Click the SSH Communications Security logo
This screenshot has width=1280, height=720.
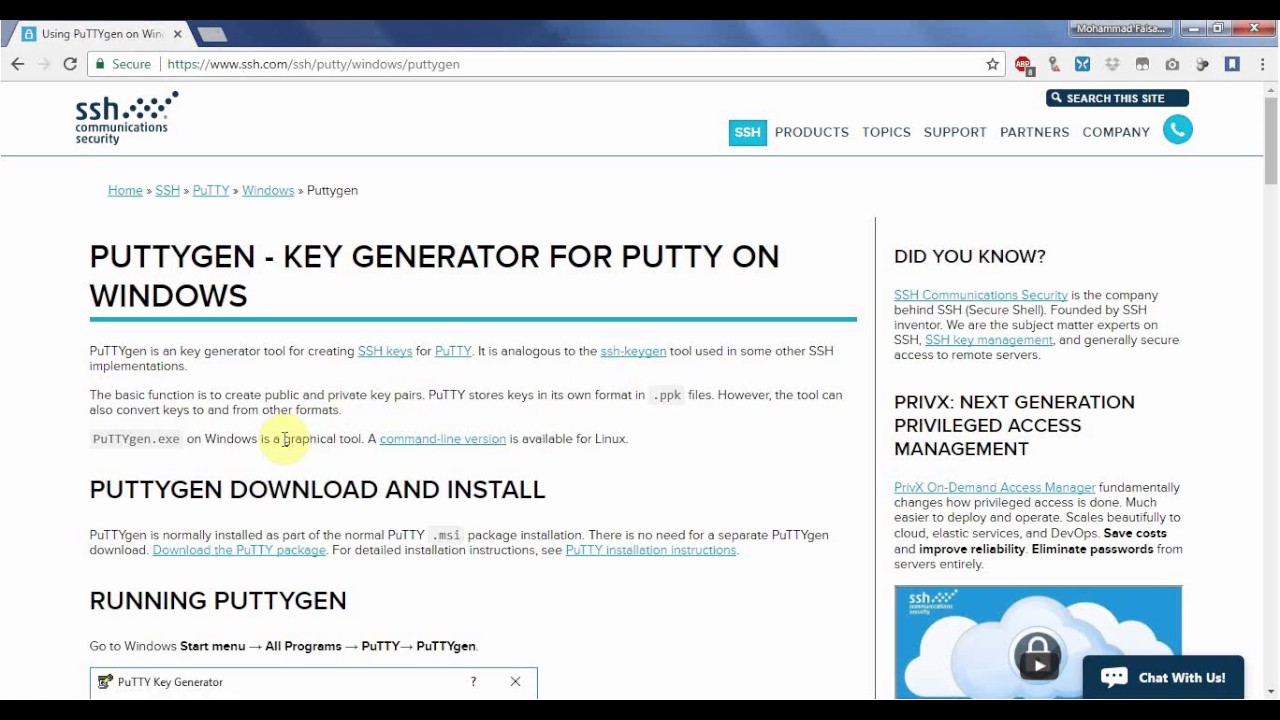(x=127, y=118)
